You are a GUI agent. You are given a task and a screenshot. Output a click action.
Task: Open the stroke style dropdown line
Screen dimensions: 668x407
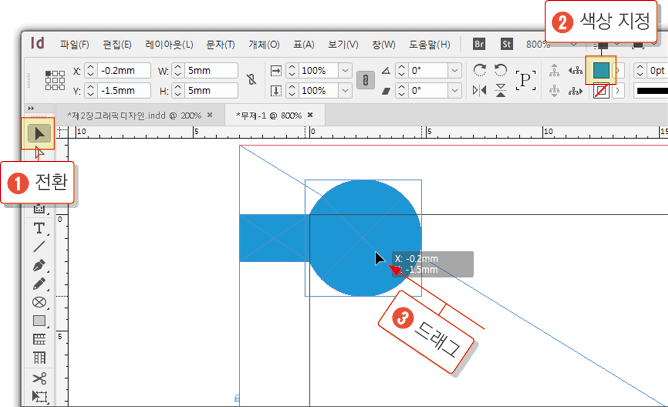pos(651,90)
